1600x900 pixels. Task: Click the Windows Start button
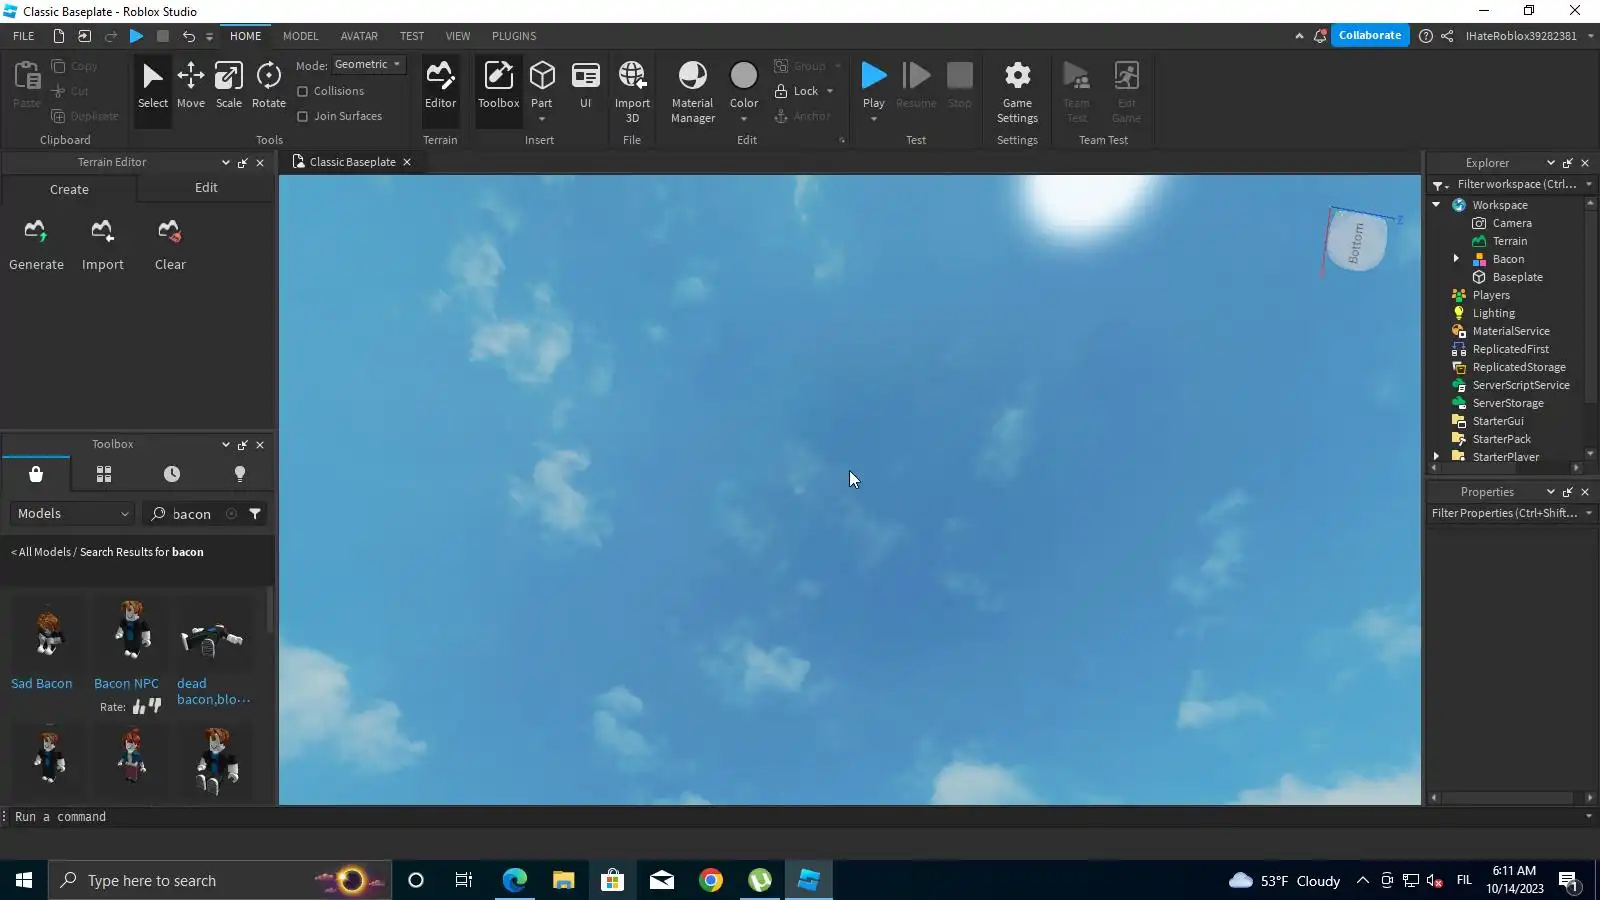24,880
